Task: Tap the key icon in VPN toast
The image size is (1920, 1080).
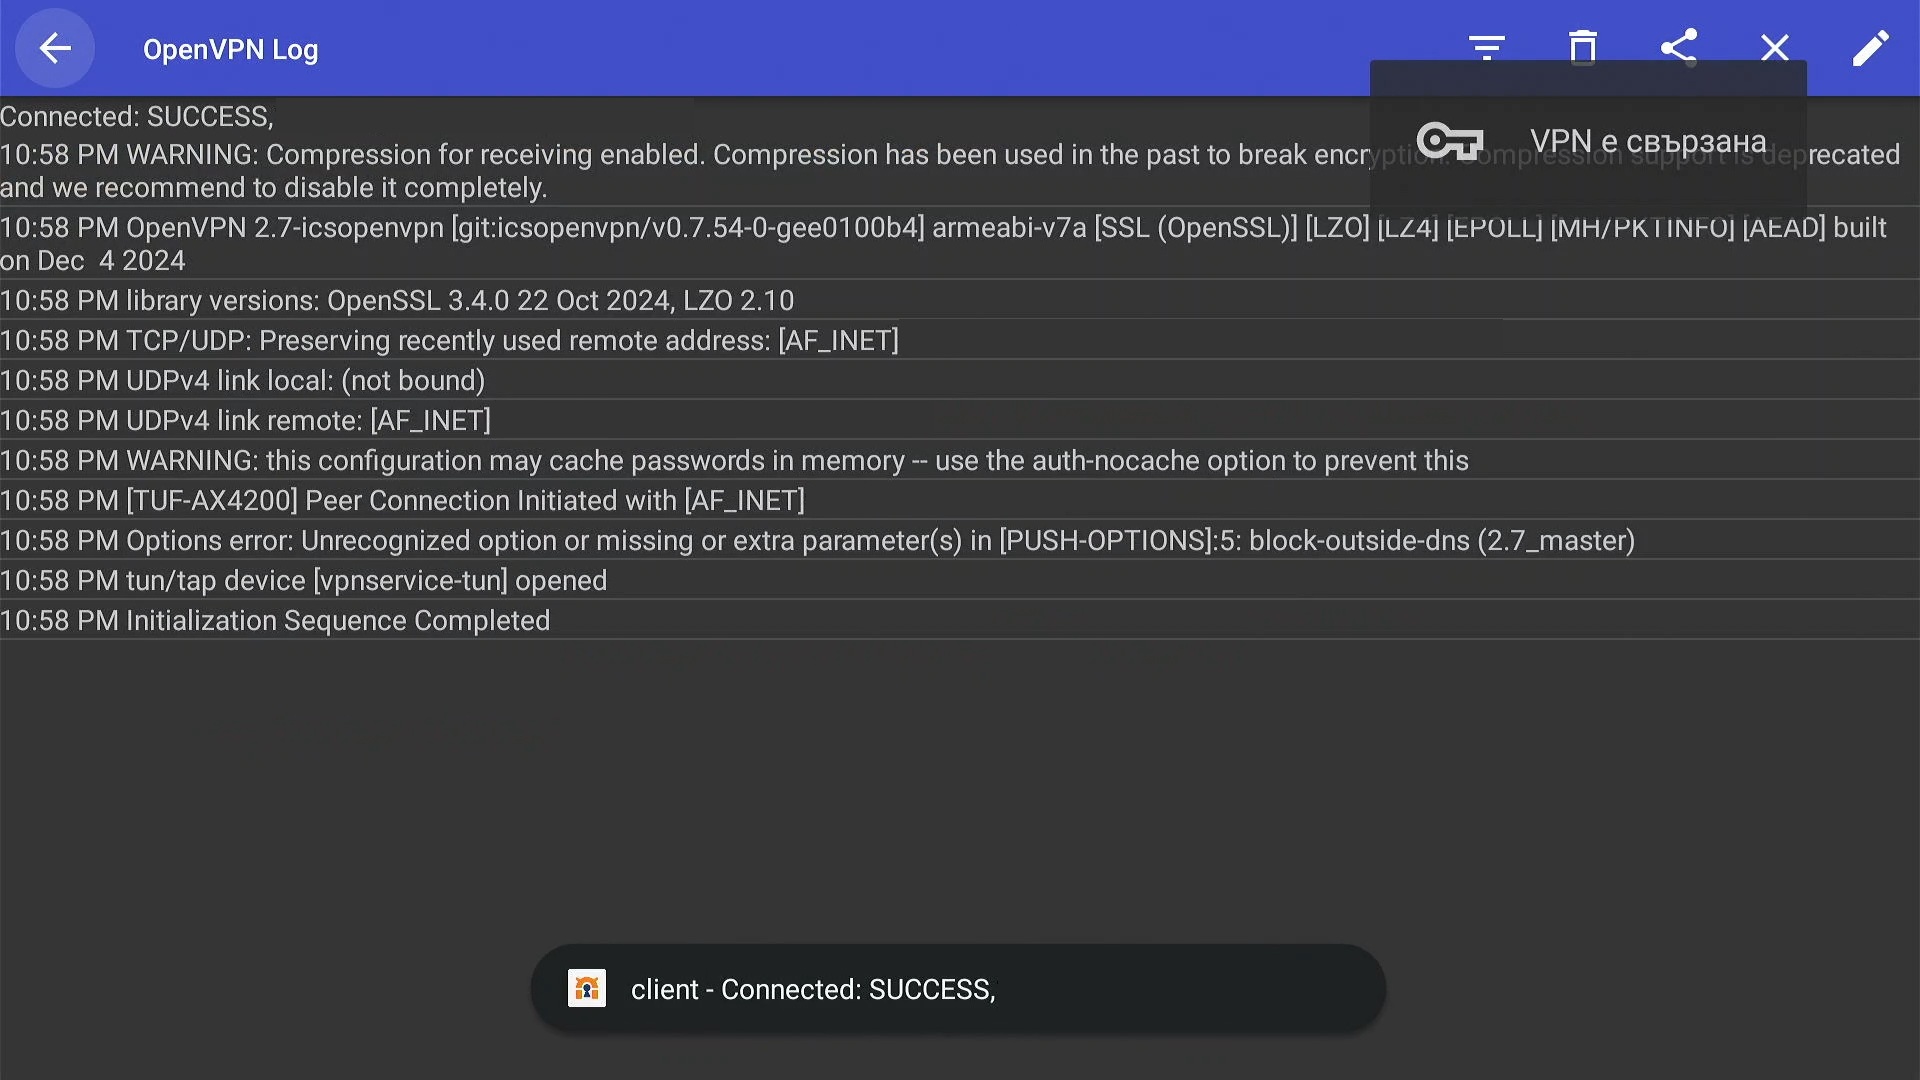Action: (x=1449, y=141)
